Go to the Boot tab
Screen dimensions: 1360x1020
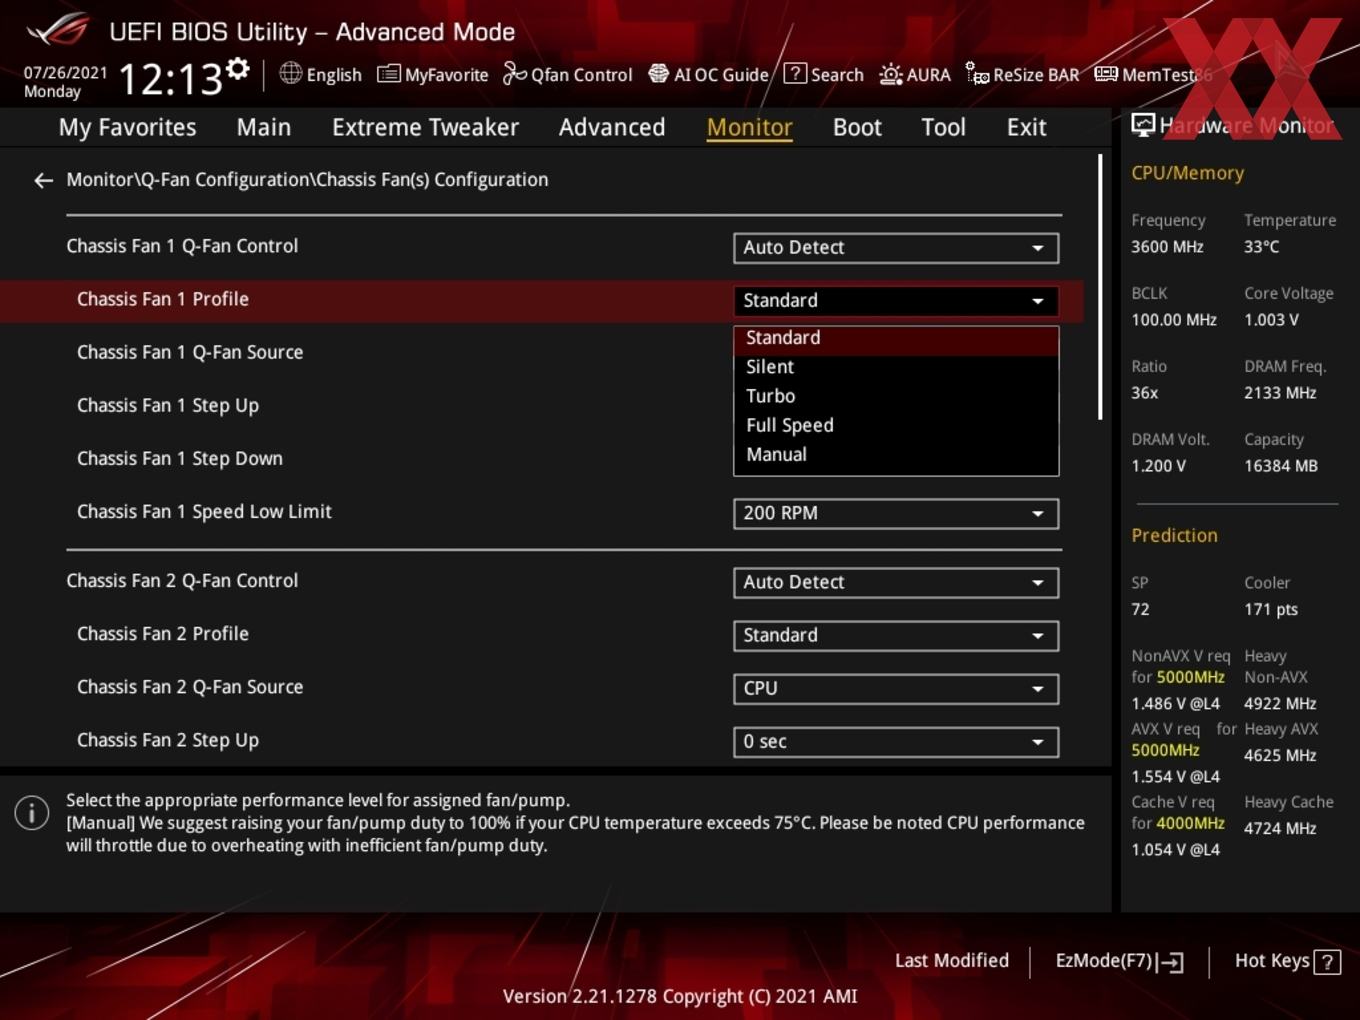pyautogui.click(x=857, y=127)
